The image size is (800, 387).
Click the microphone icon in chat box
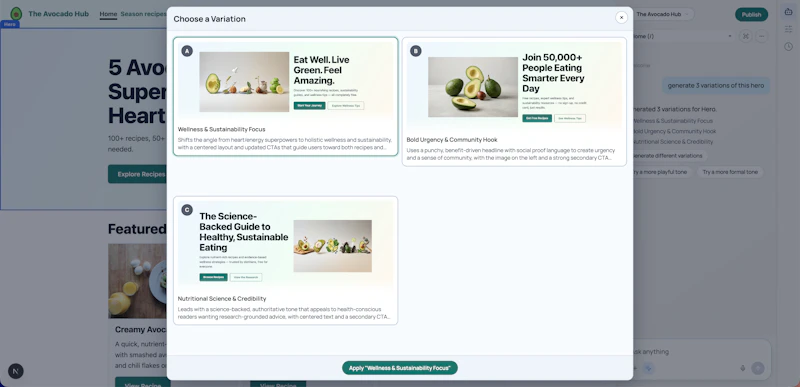pyautogui.click(x=742, y=368)
